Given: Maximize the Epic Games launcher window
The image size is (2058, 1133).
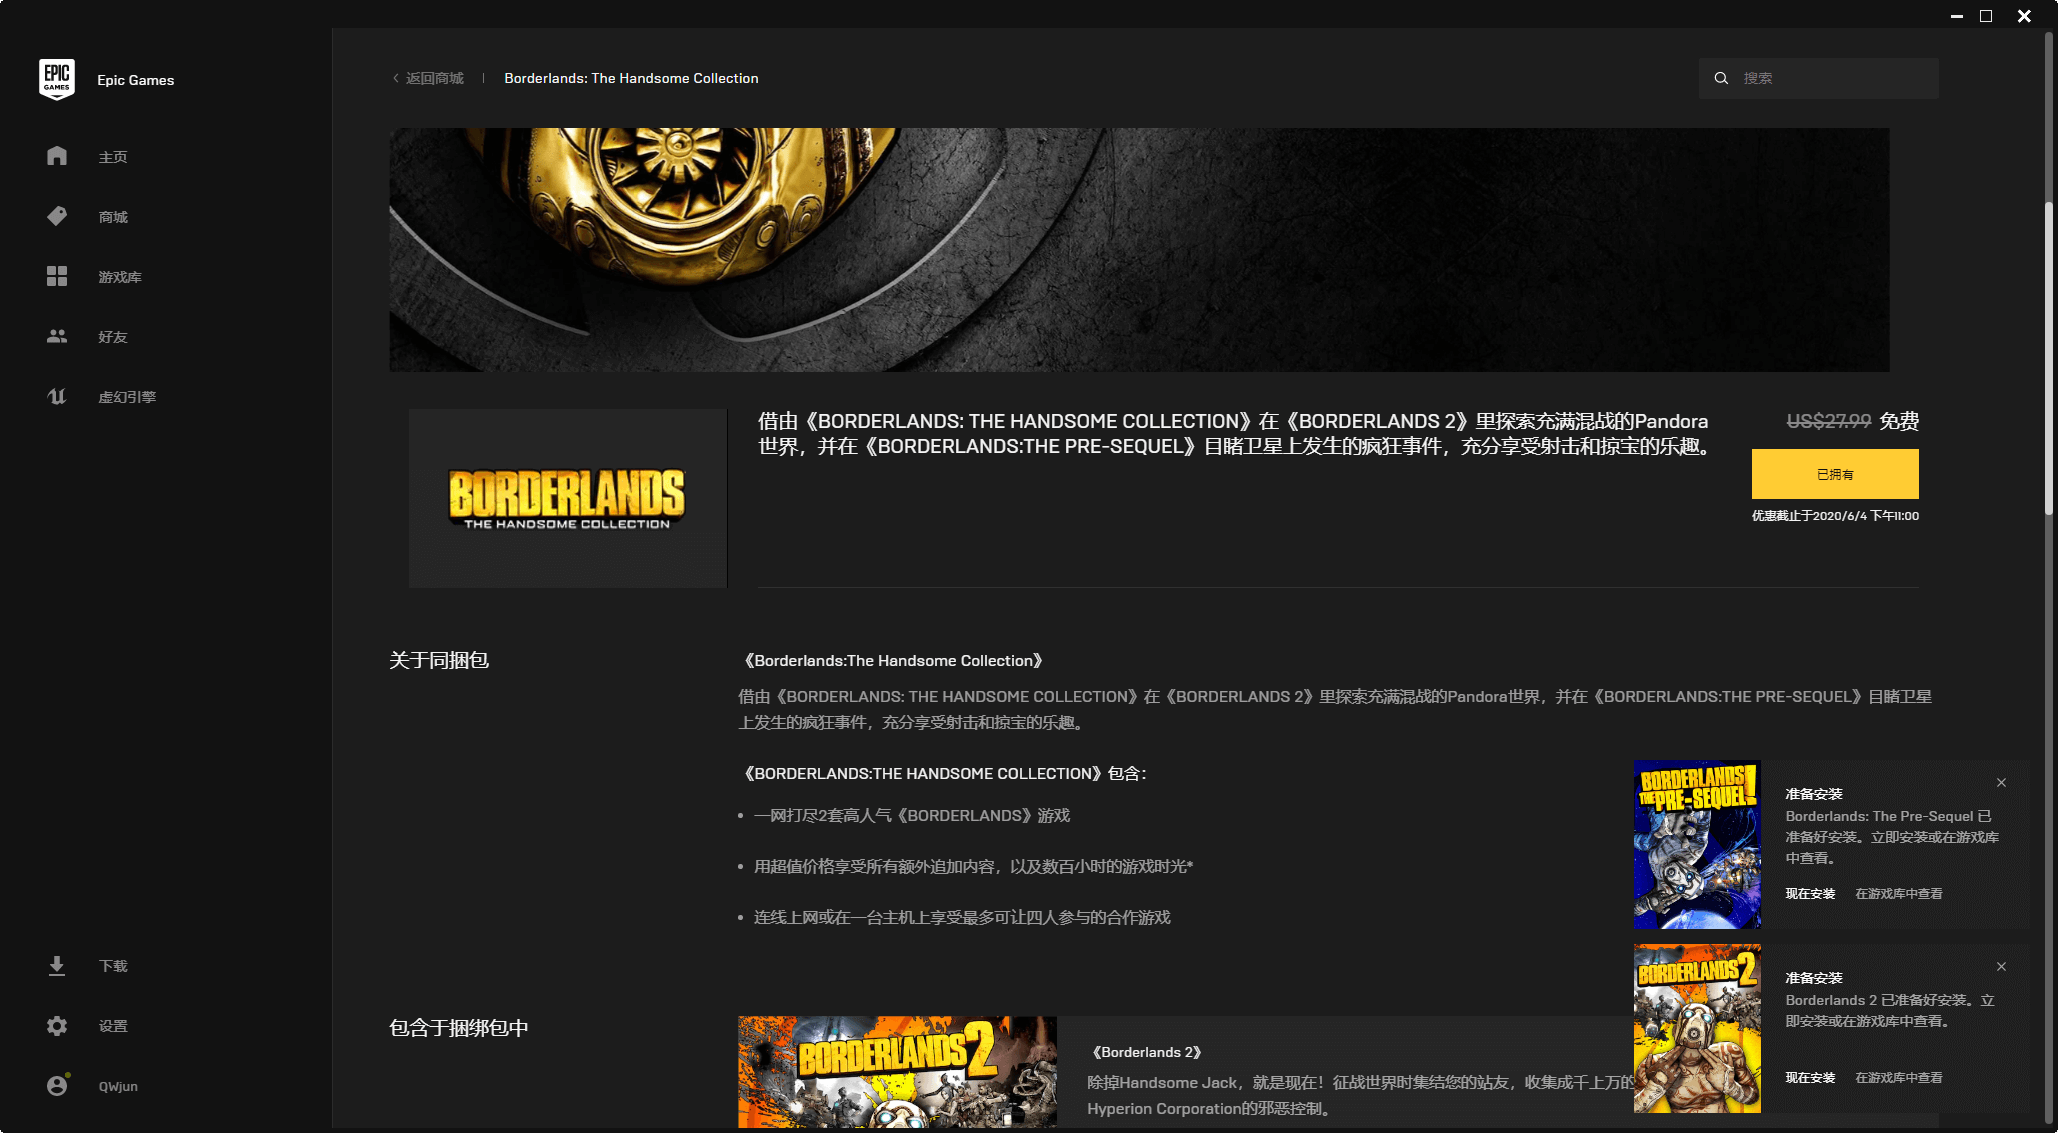Looking at the screenshot, I should (x=1986, y=16).
